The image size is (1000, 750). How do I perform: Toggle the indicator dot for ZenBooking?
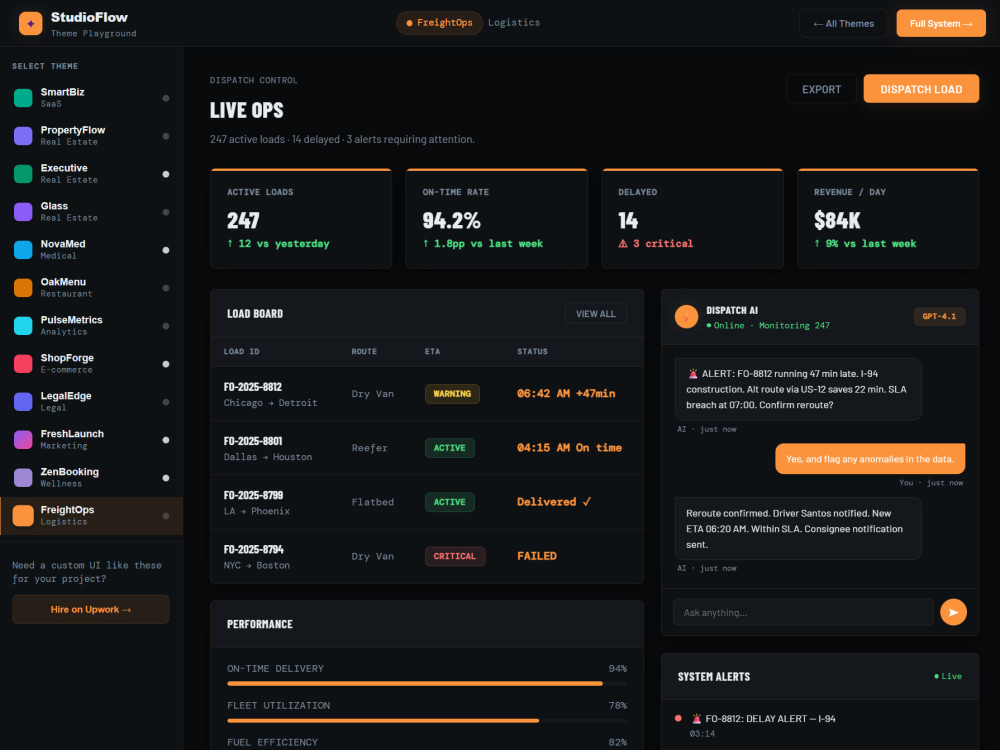(166, 478)
